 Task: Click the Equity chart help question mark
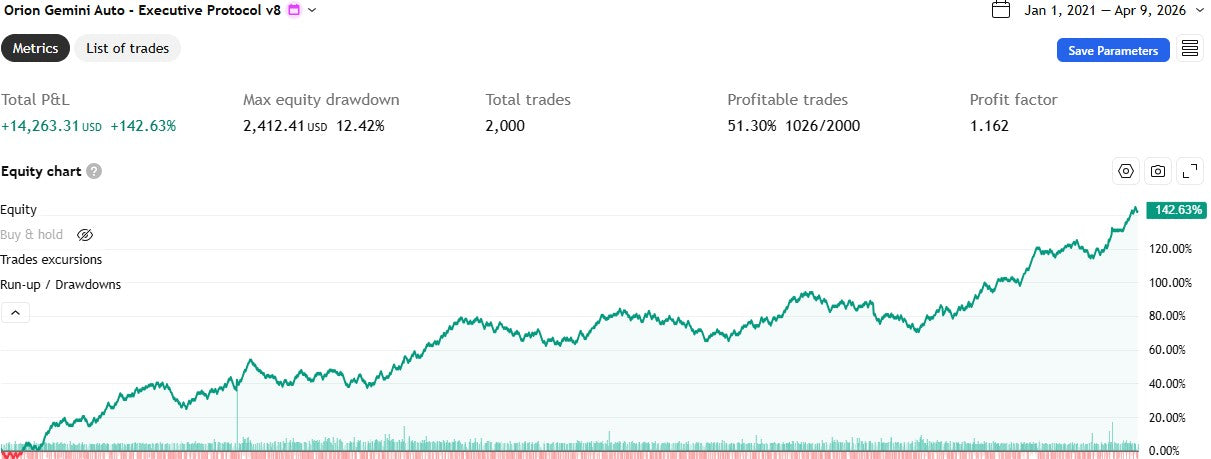click(x=94, y=171)
